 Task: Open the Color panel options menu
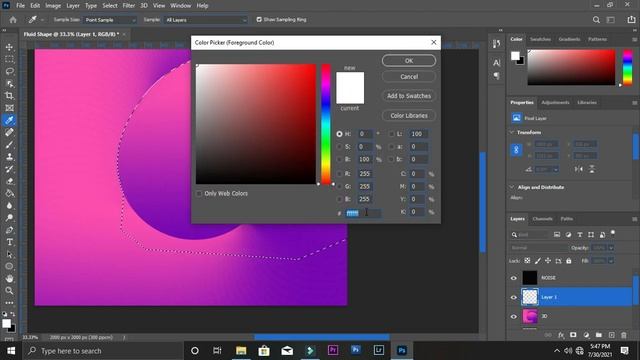pyautogui.click(x=634, y=40)
